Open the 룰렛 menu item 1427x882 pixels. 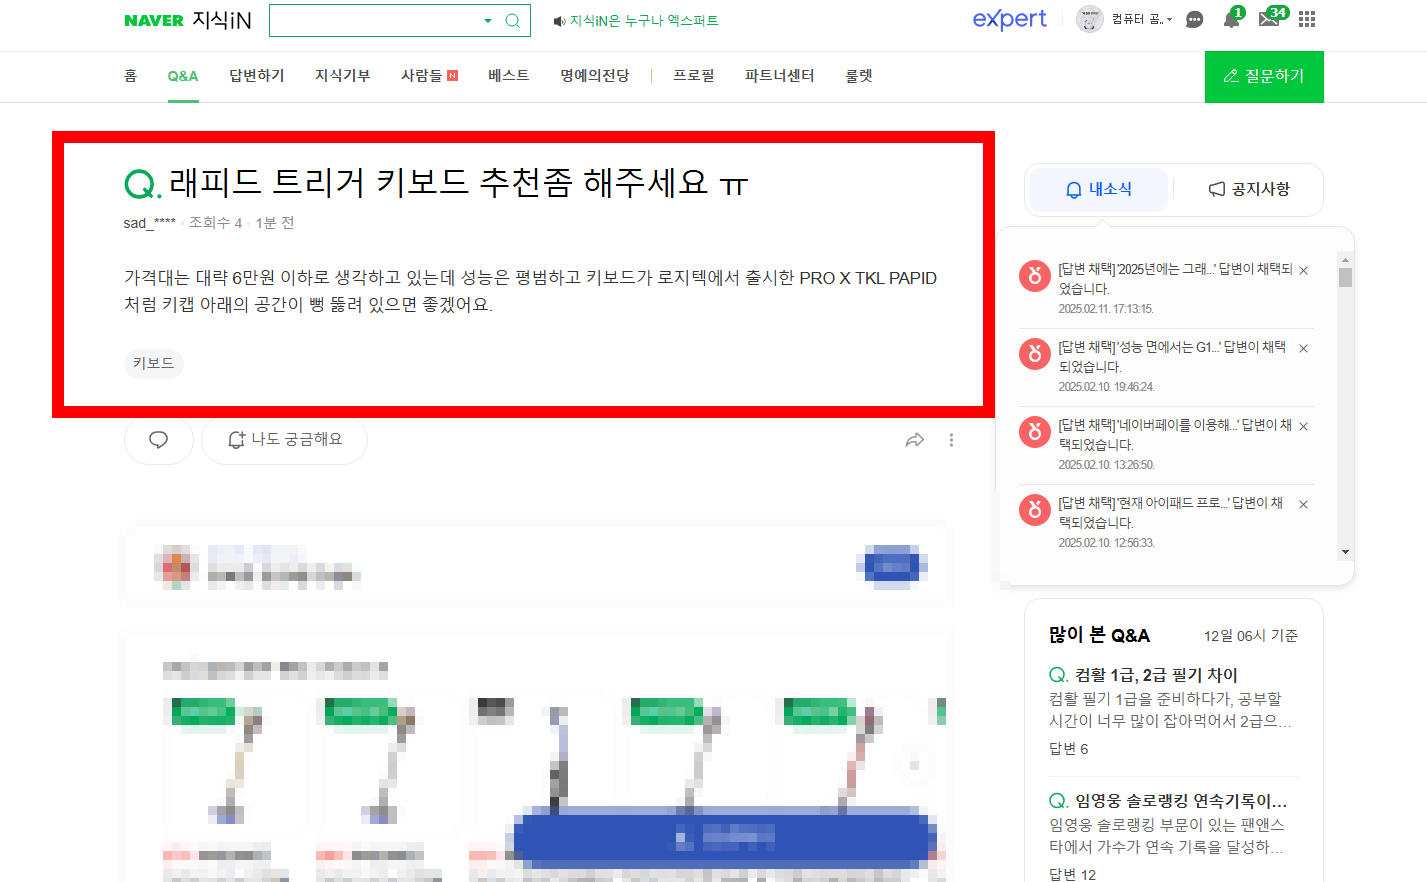(859, 76)
